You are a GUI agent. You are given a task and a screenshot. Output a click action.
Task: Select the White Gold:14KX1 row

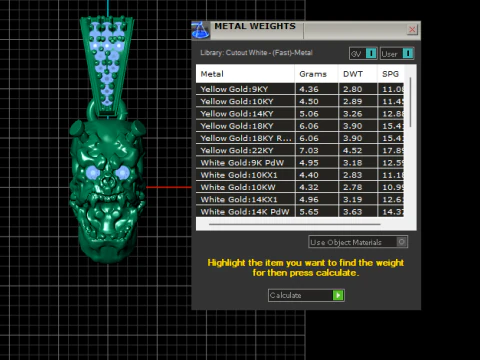click(300, 199)
